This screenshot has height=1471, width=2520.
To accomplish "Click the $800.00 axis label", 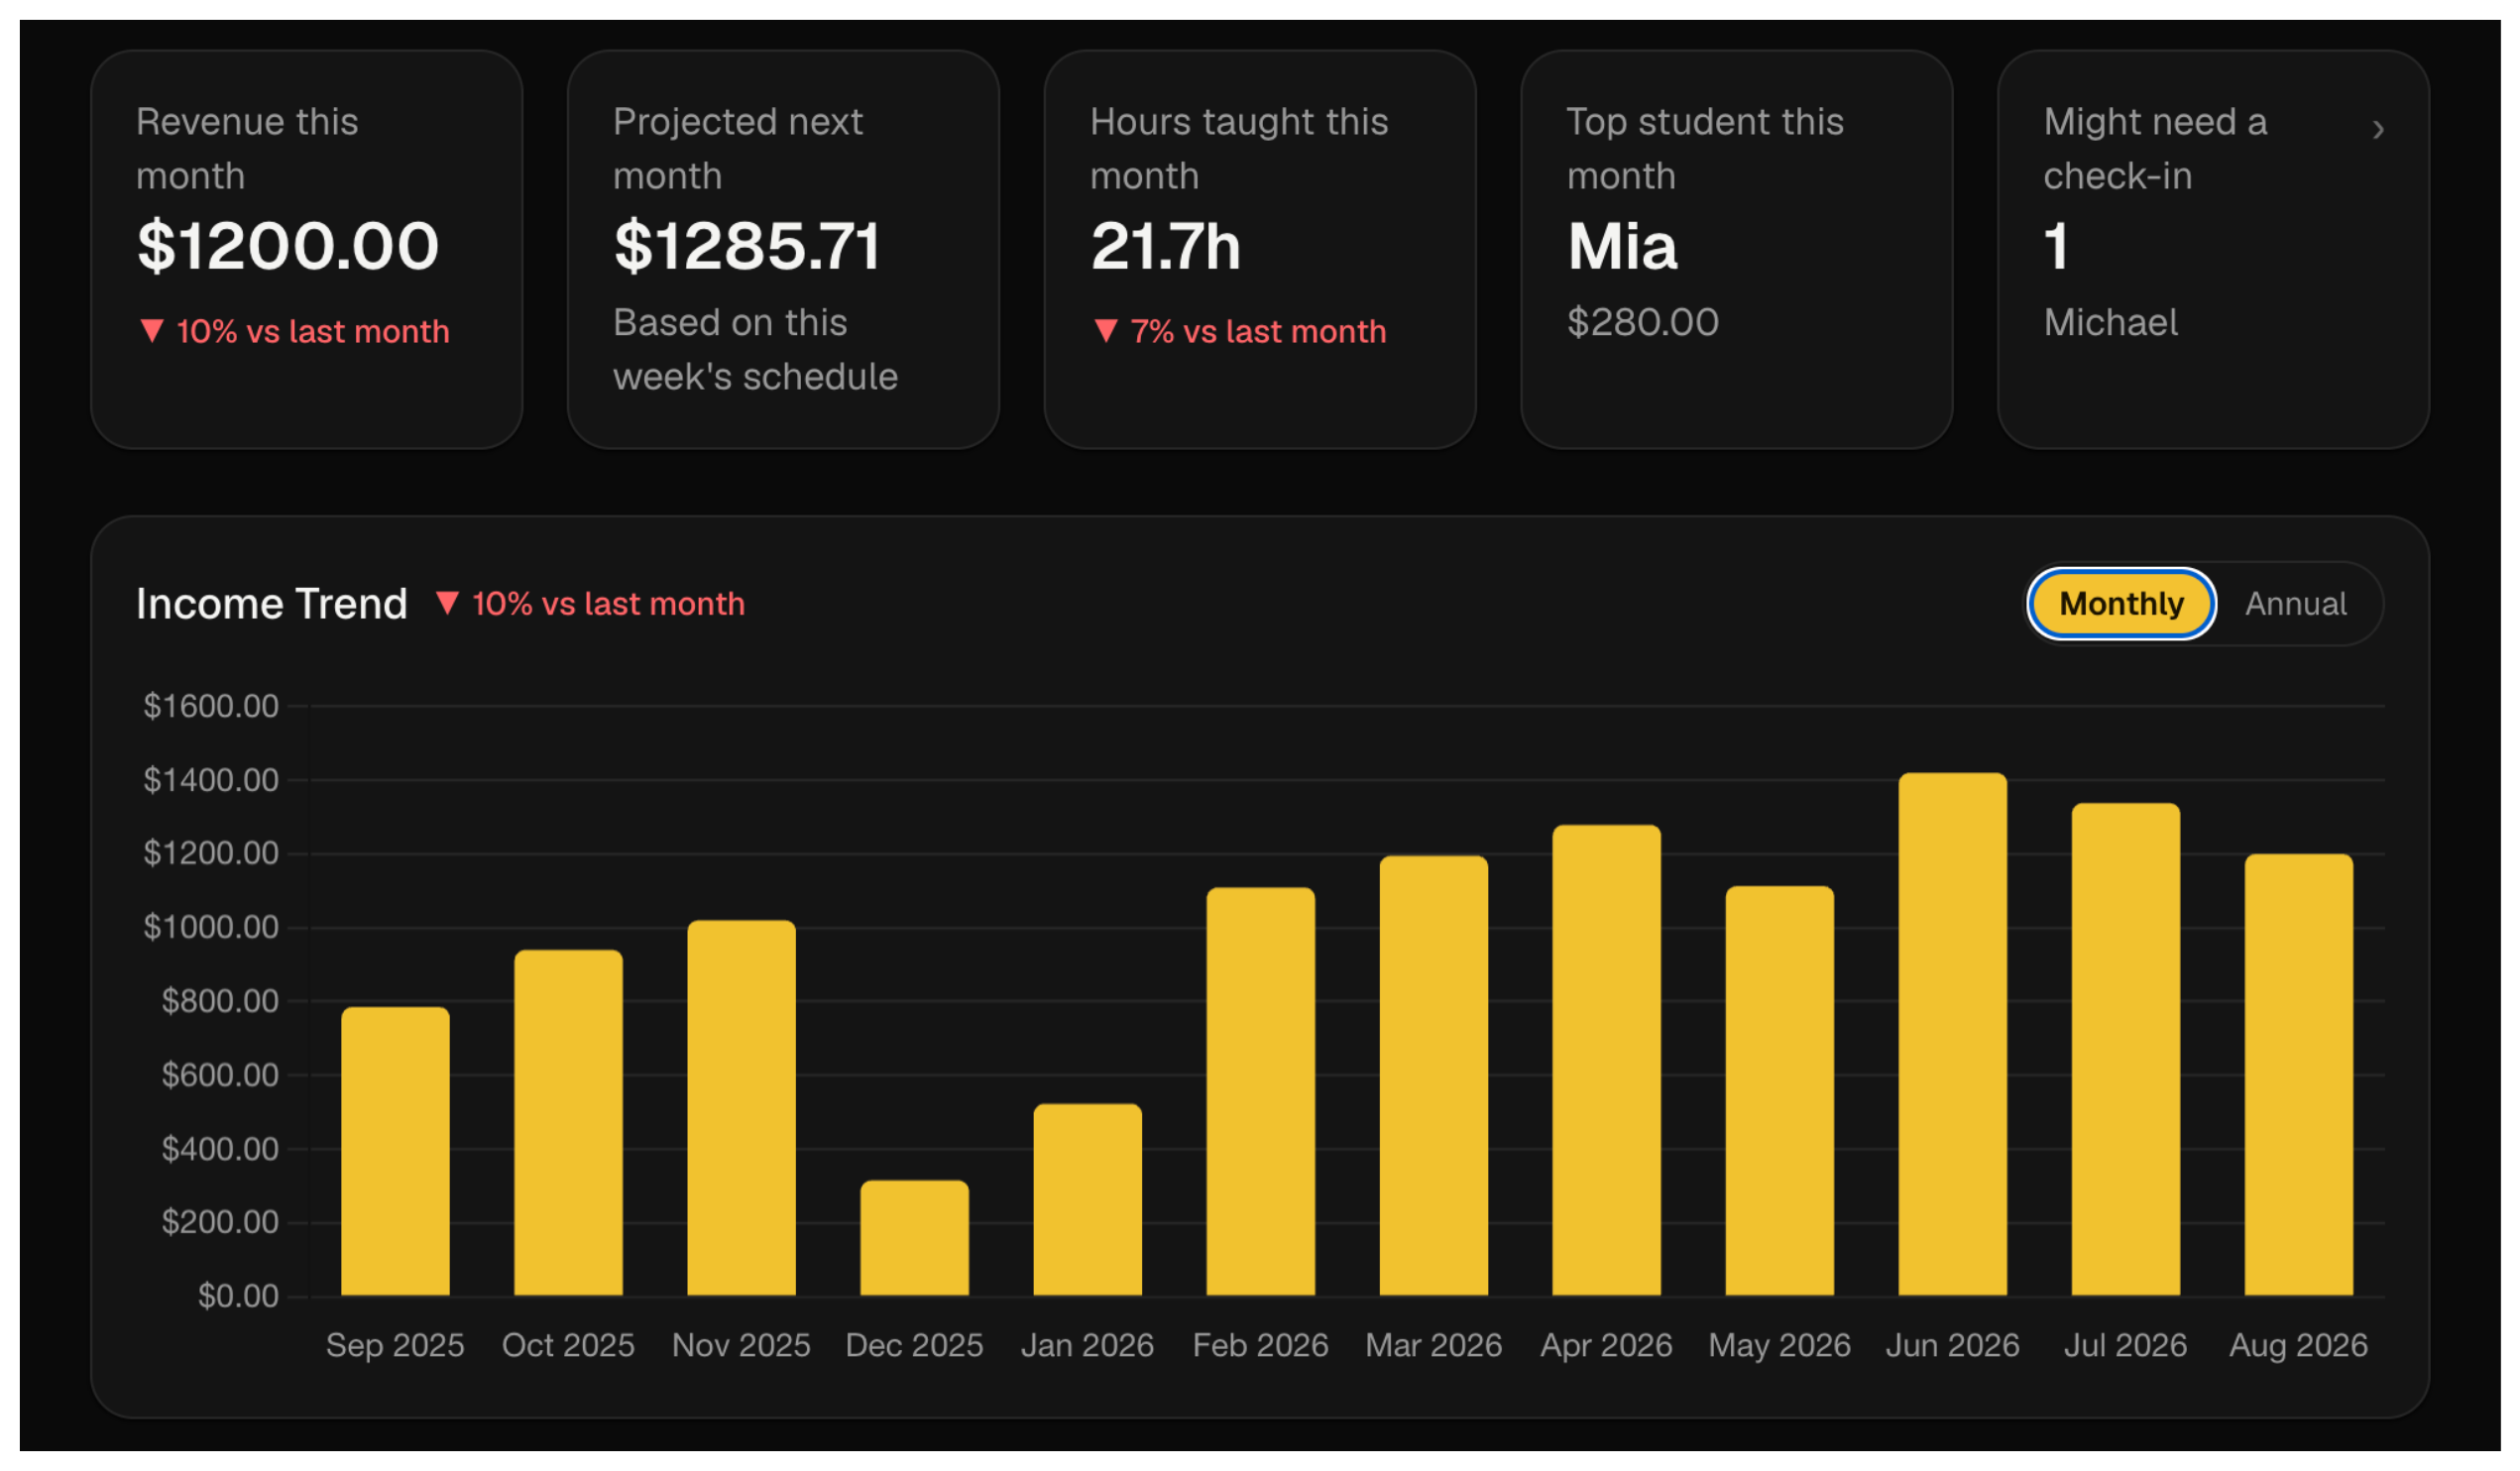I will tap(220, 1001).
